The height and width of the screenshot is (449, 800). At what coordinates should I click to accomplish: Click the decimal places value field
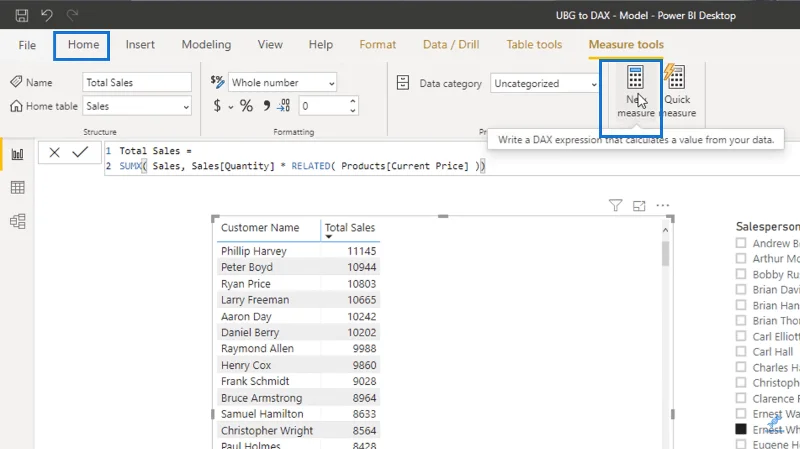point(323,106)
